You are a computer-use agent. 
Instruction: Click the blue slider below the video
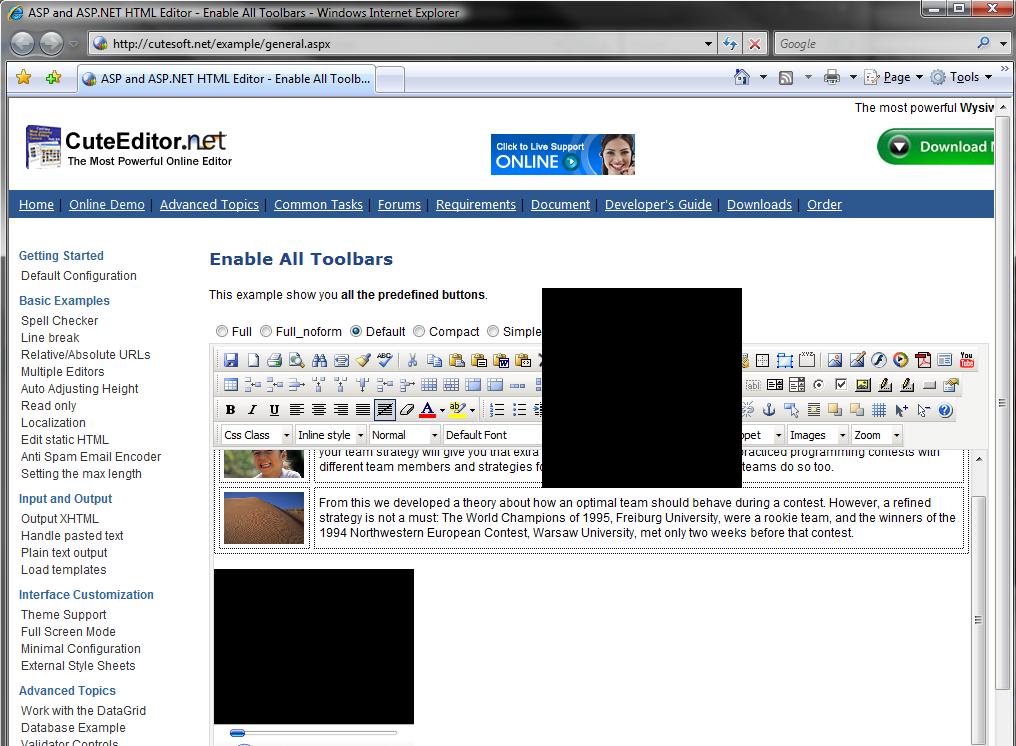point(237,733)
